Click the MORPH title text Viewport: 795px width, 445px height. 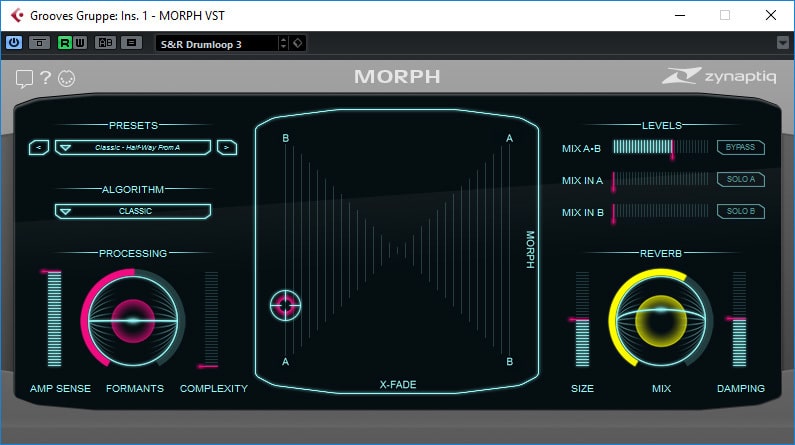(x=397, y=77)
